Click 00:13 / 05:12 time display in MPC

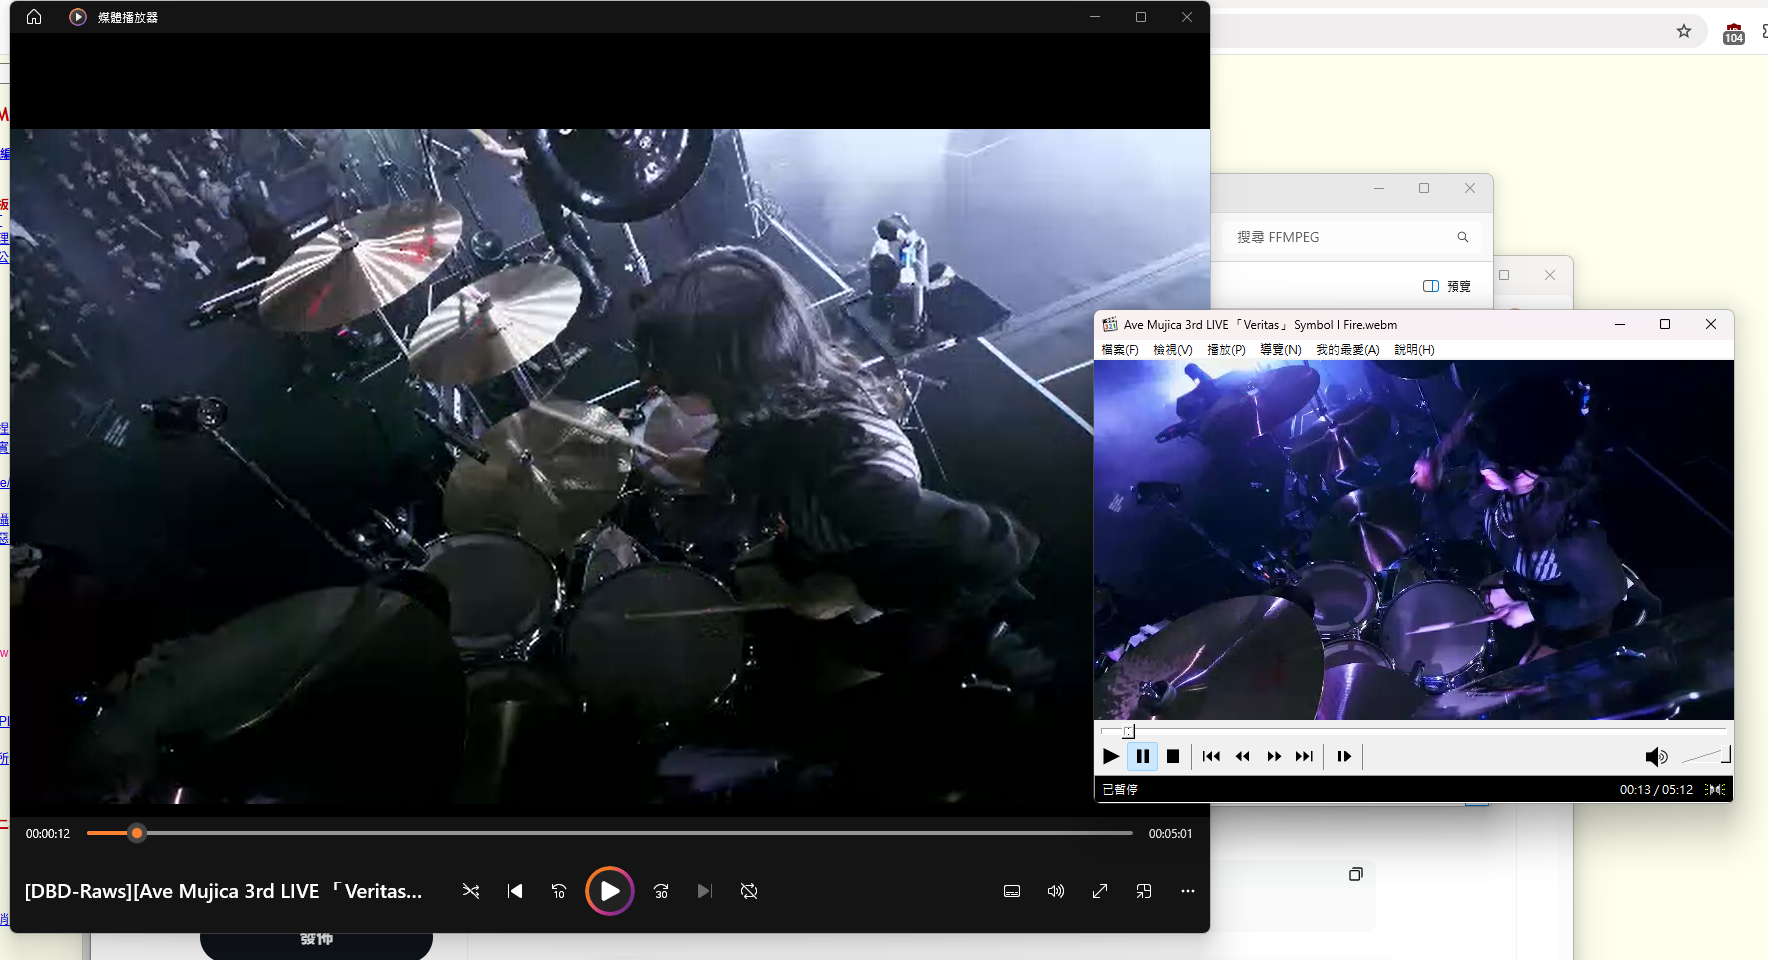1656,790
